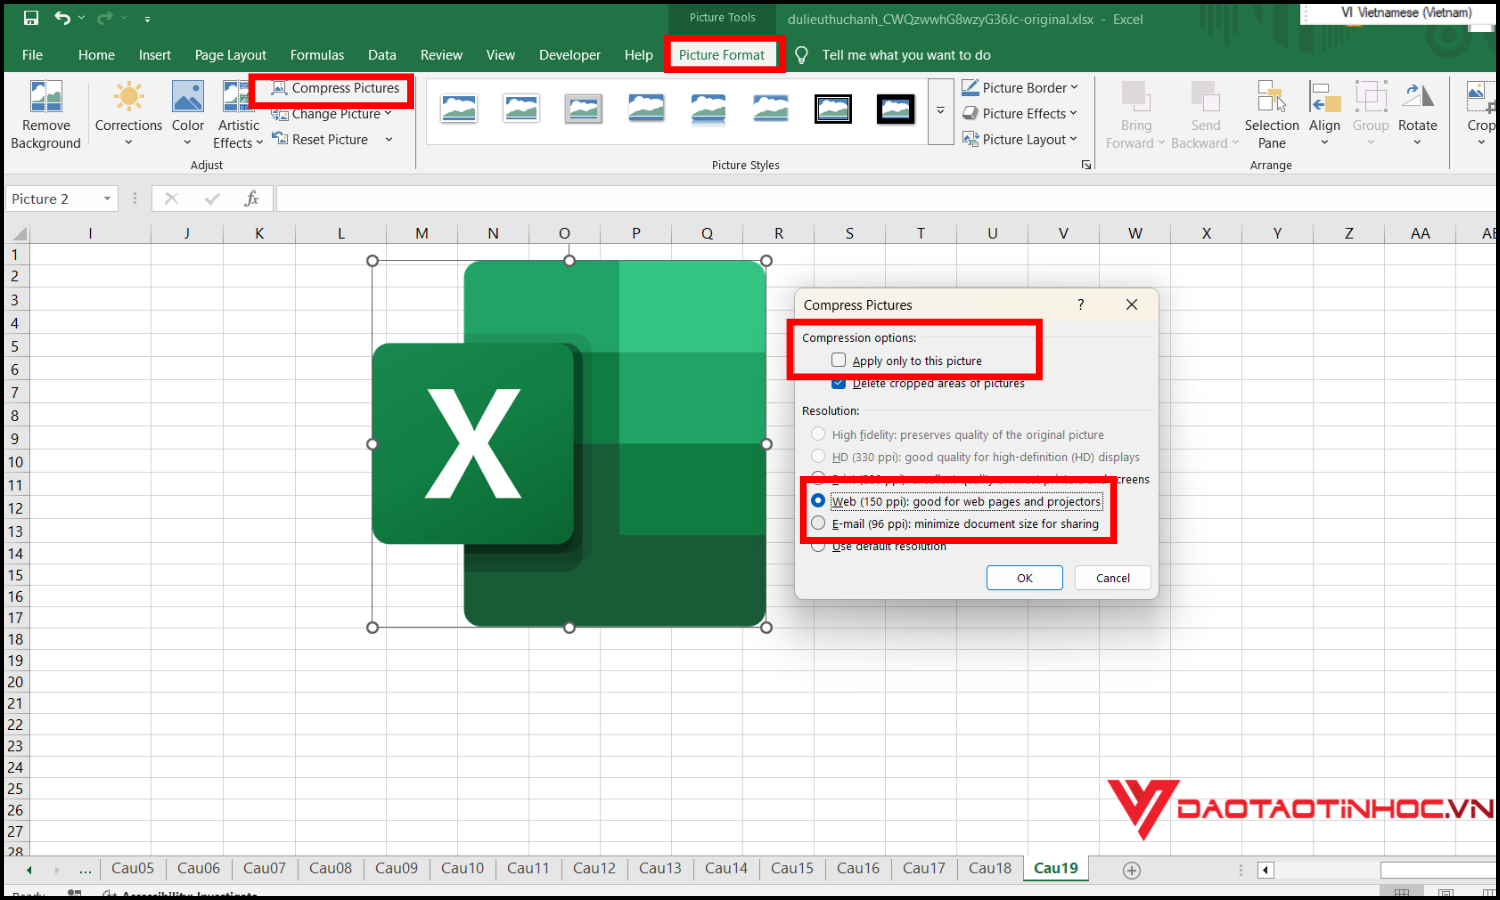Add a new sheet with plus icon
This screenshot has width=1500, height=900.
pos(1131,870)
